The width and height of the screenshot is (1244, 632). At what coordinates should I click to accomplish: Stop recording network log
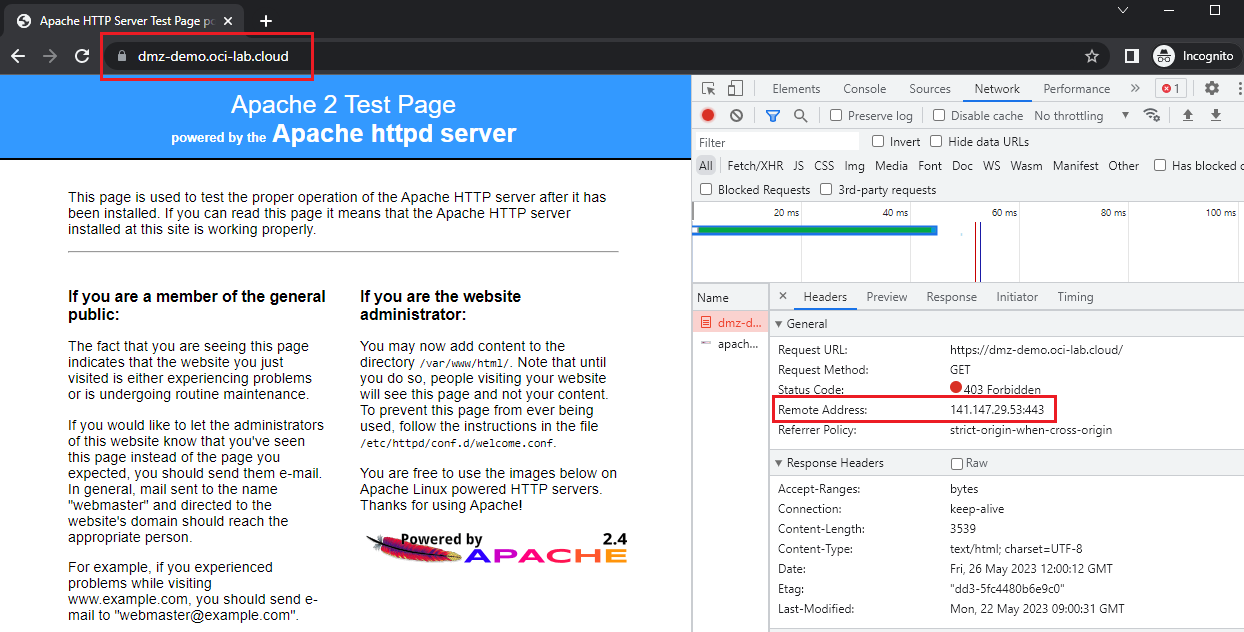tap(708, 116)
